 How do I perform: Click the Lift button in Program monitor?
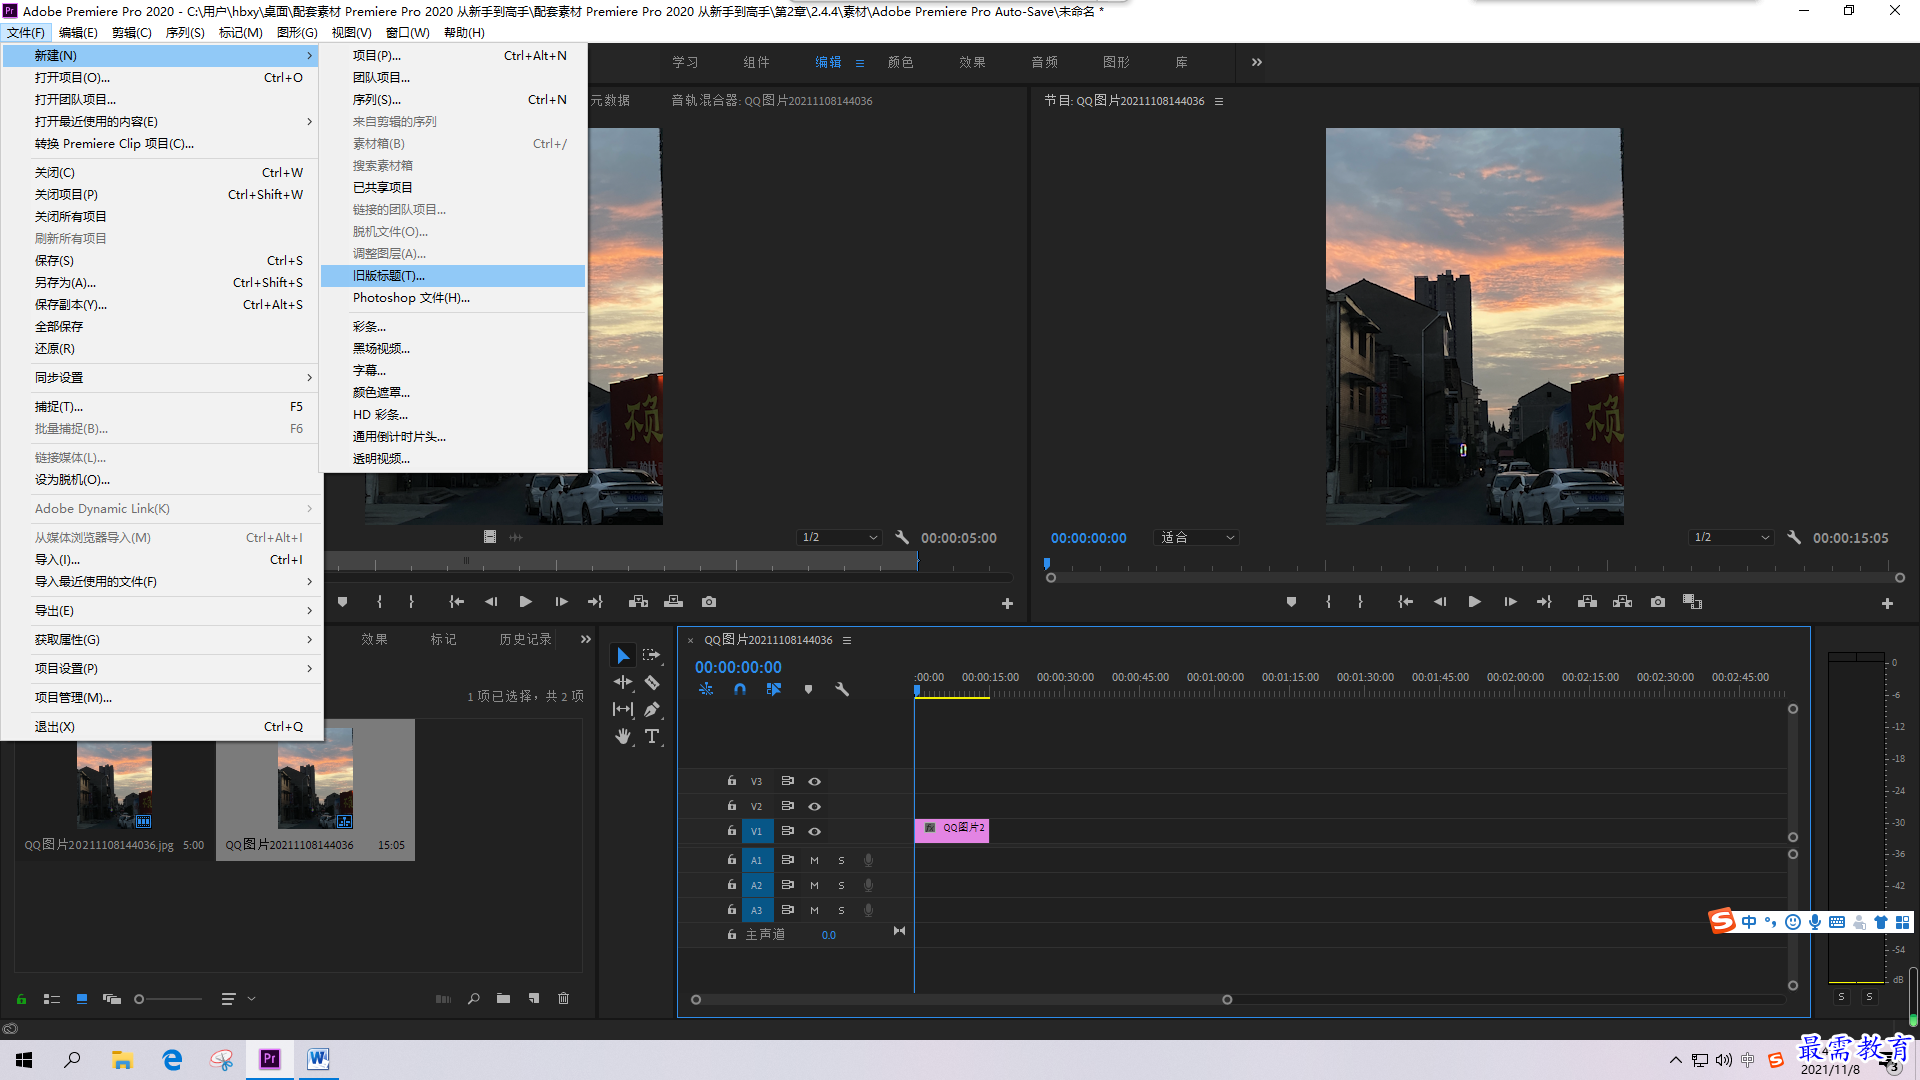(1587, 602)
